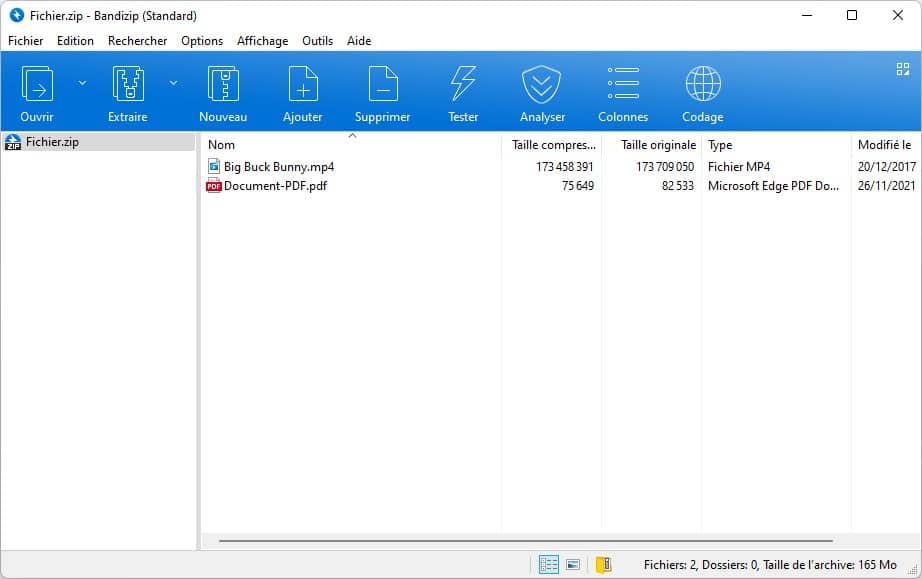The image size is (922, 579).
Task: Click the Bandizip app icon in title bar
Action: tap(17, 15)
